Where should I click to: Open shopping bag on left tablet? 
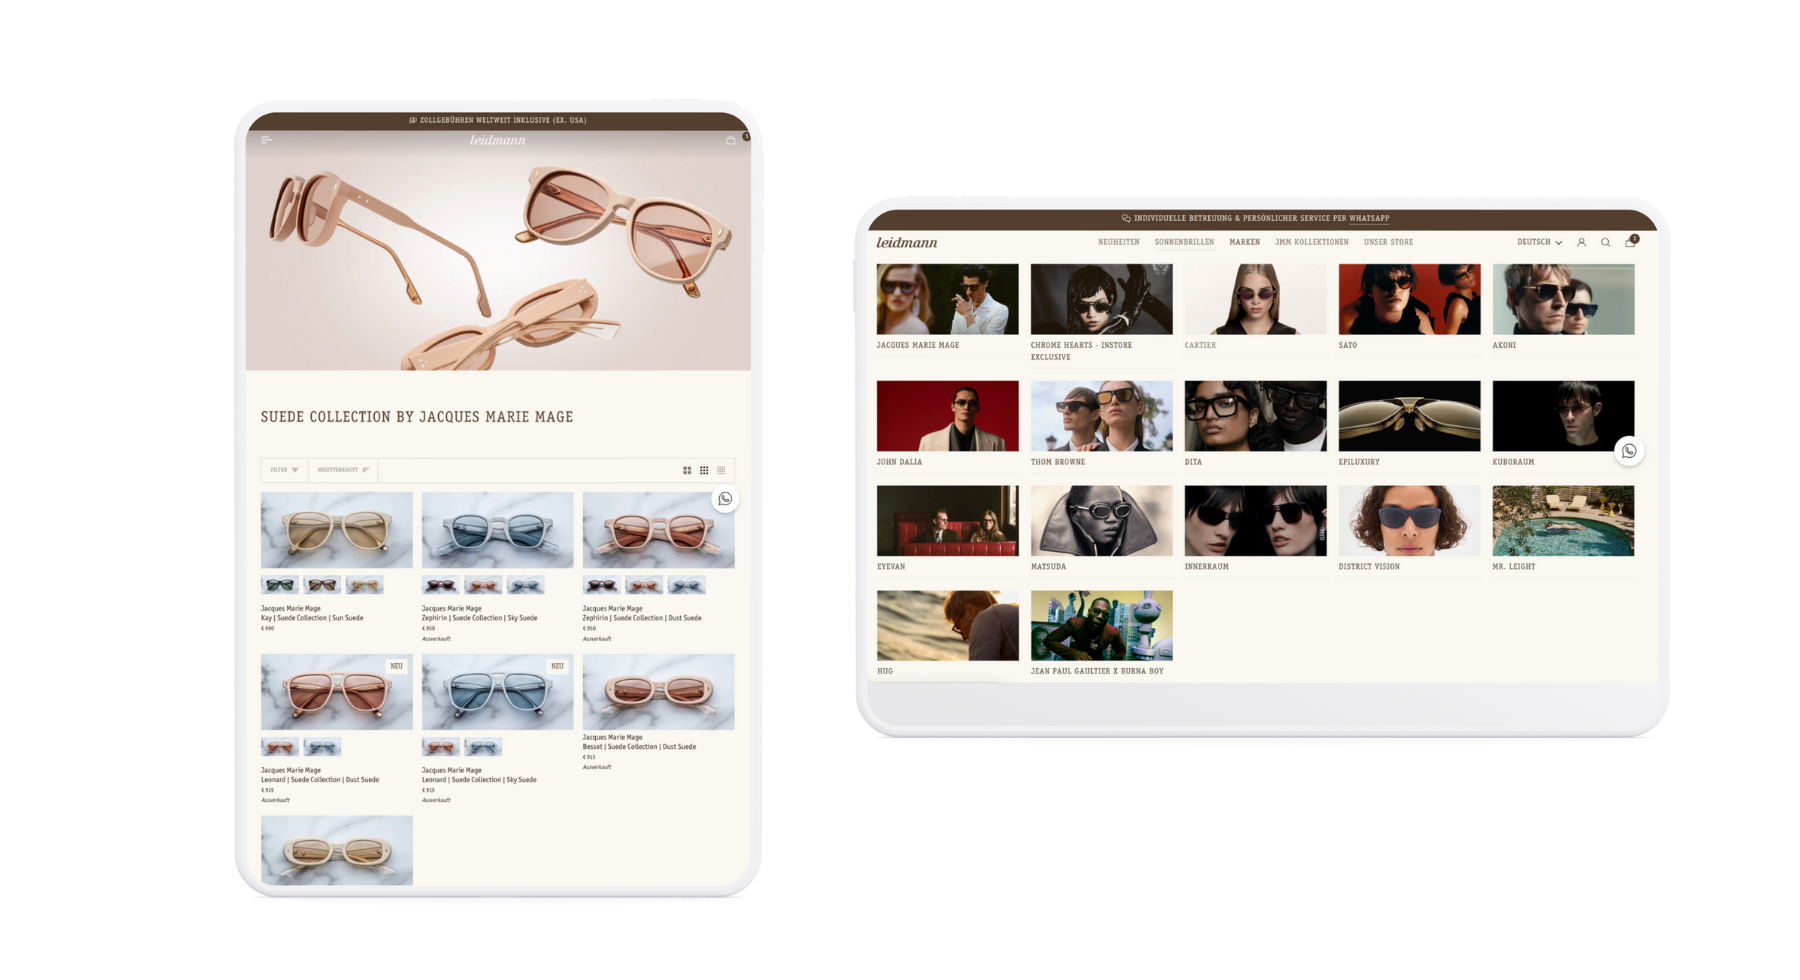click(x=731, y=140)
